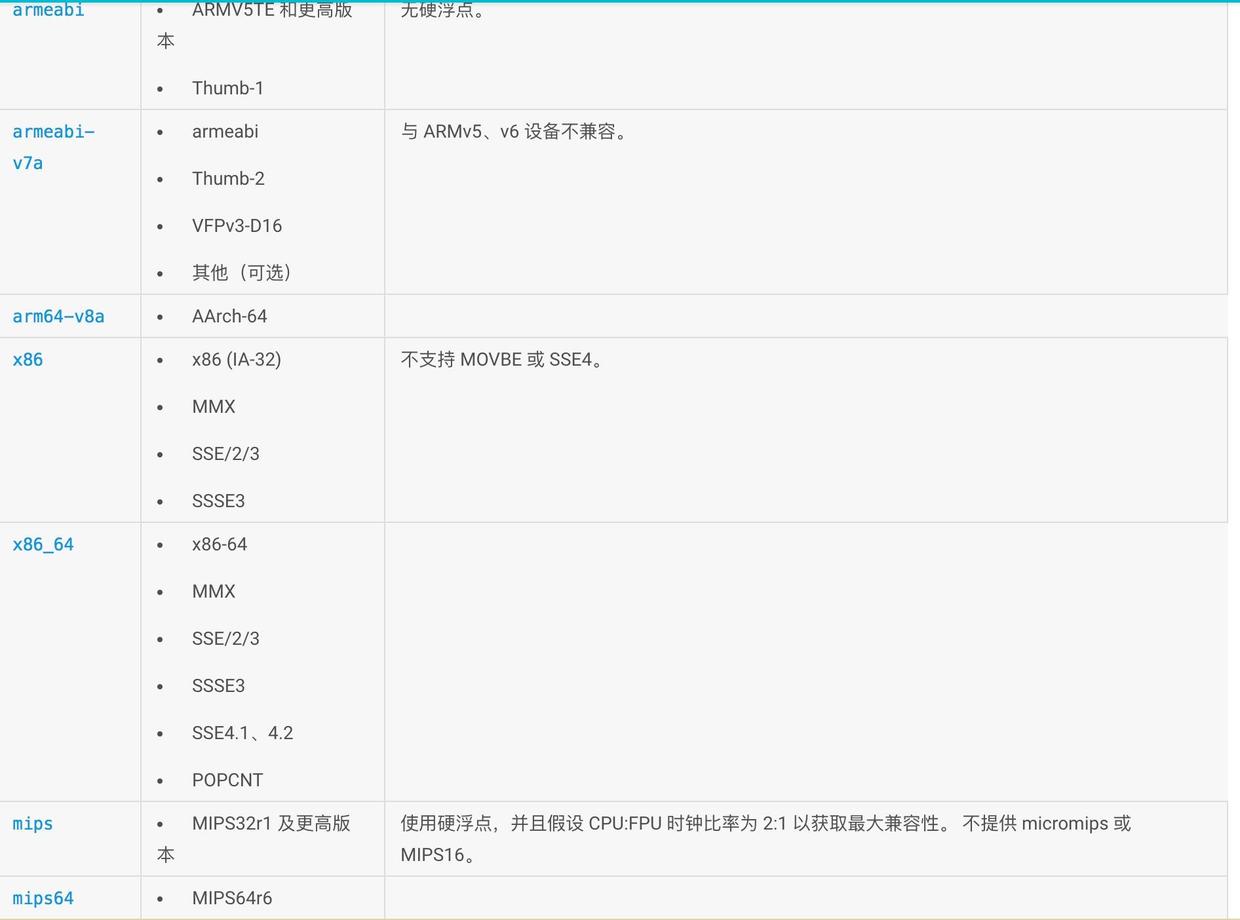Screen dimensions: 1240x920
Task: Open the x86 ABI link
Action: pos(28,360)
